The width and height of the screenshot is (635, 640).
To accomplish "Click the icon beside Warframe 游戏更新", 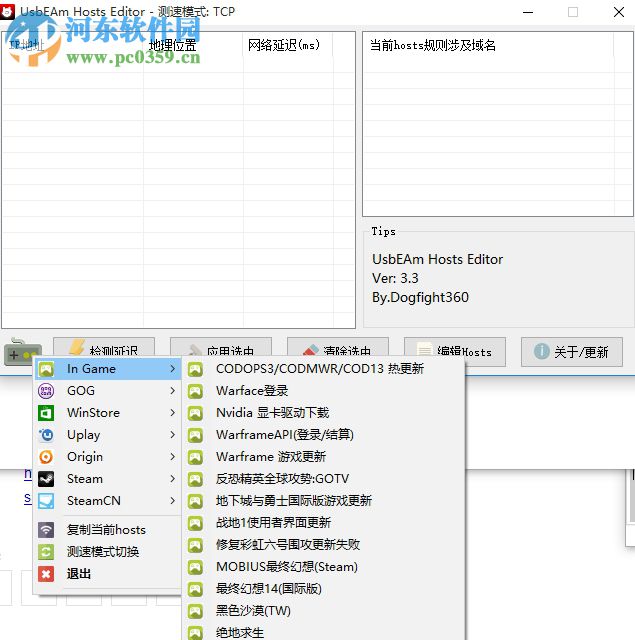I will coord(195,457).
